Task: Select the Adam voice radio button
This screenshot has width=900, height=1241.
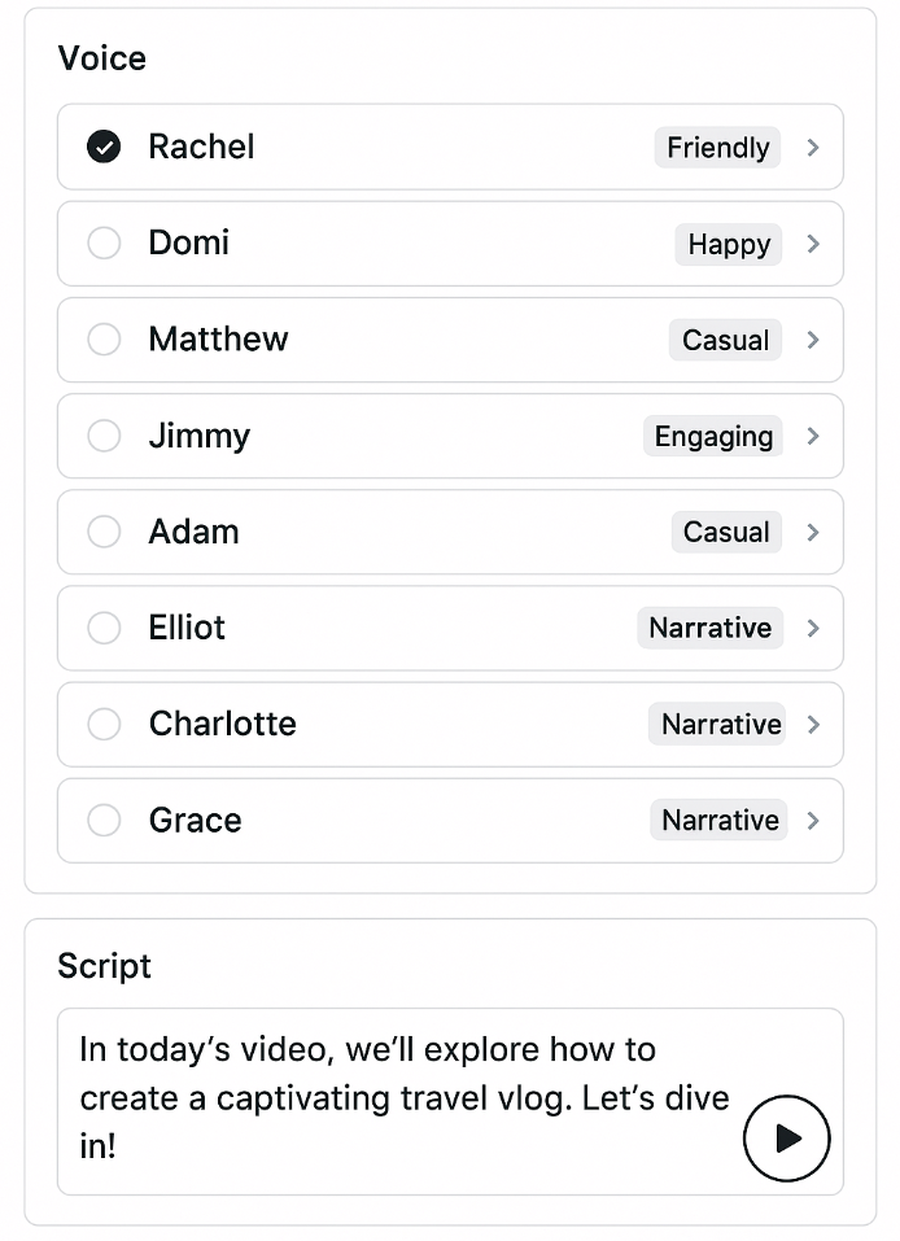Action: tap(104, 531)
